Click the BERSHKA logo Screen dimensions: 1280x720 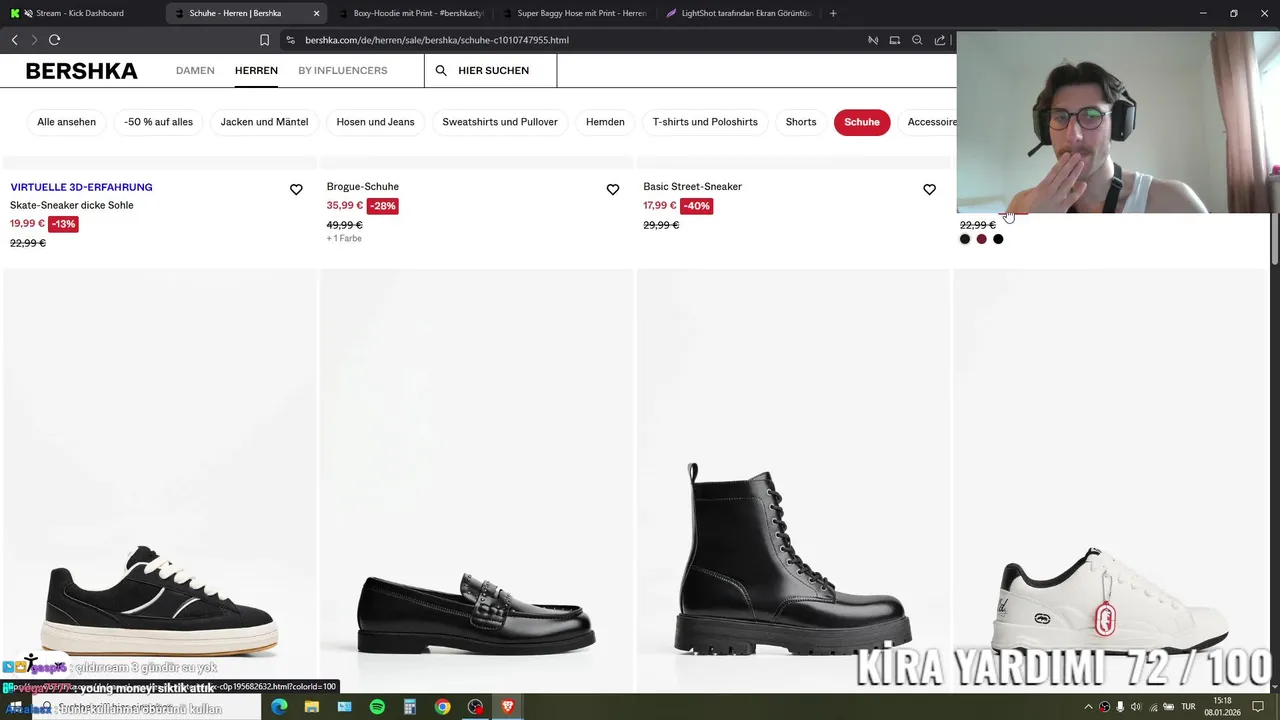tap(81, 71)
